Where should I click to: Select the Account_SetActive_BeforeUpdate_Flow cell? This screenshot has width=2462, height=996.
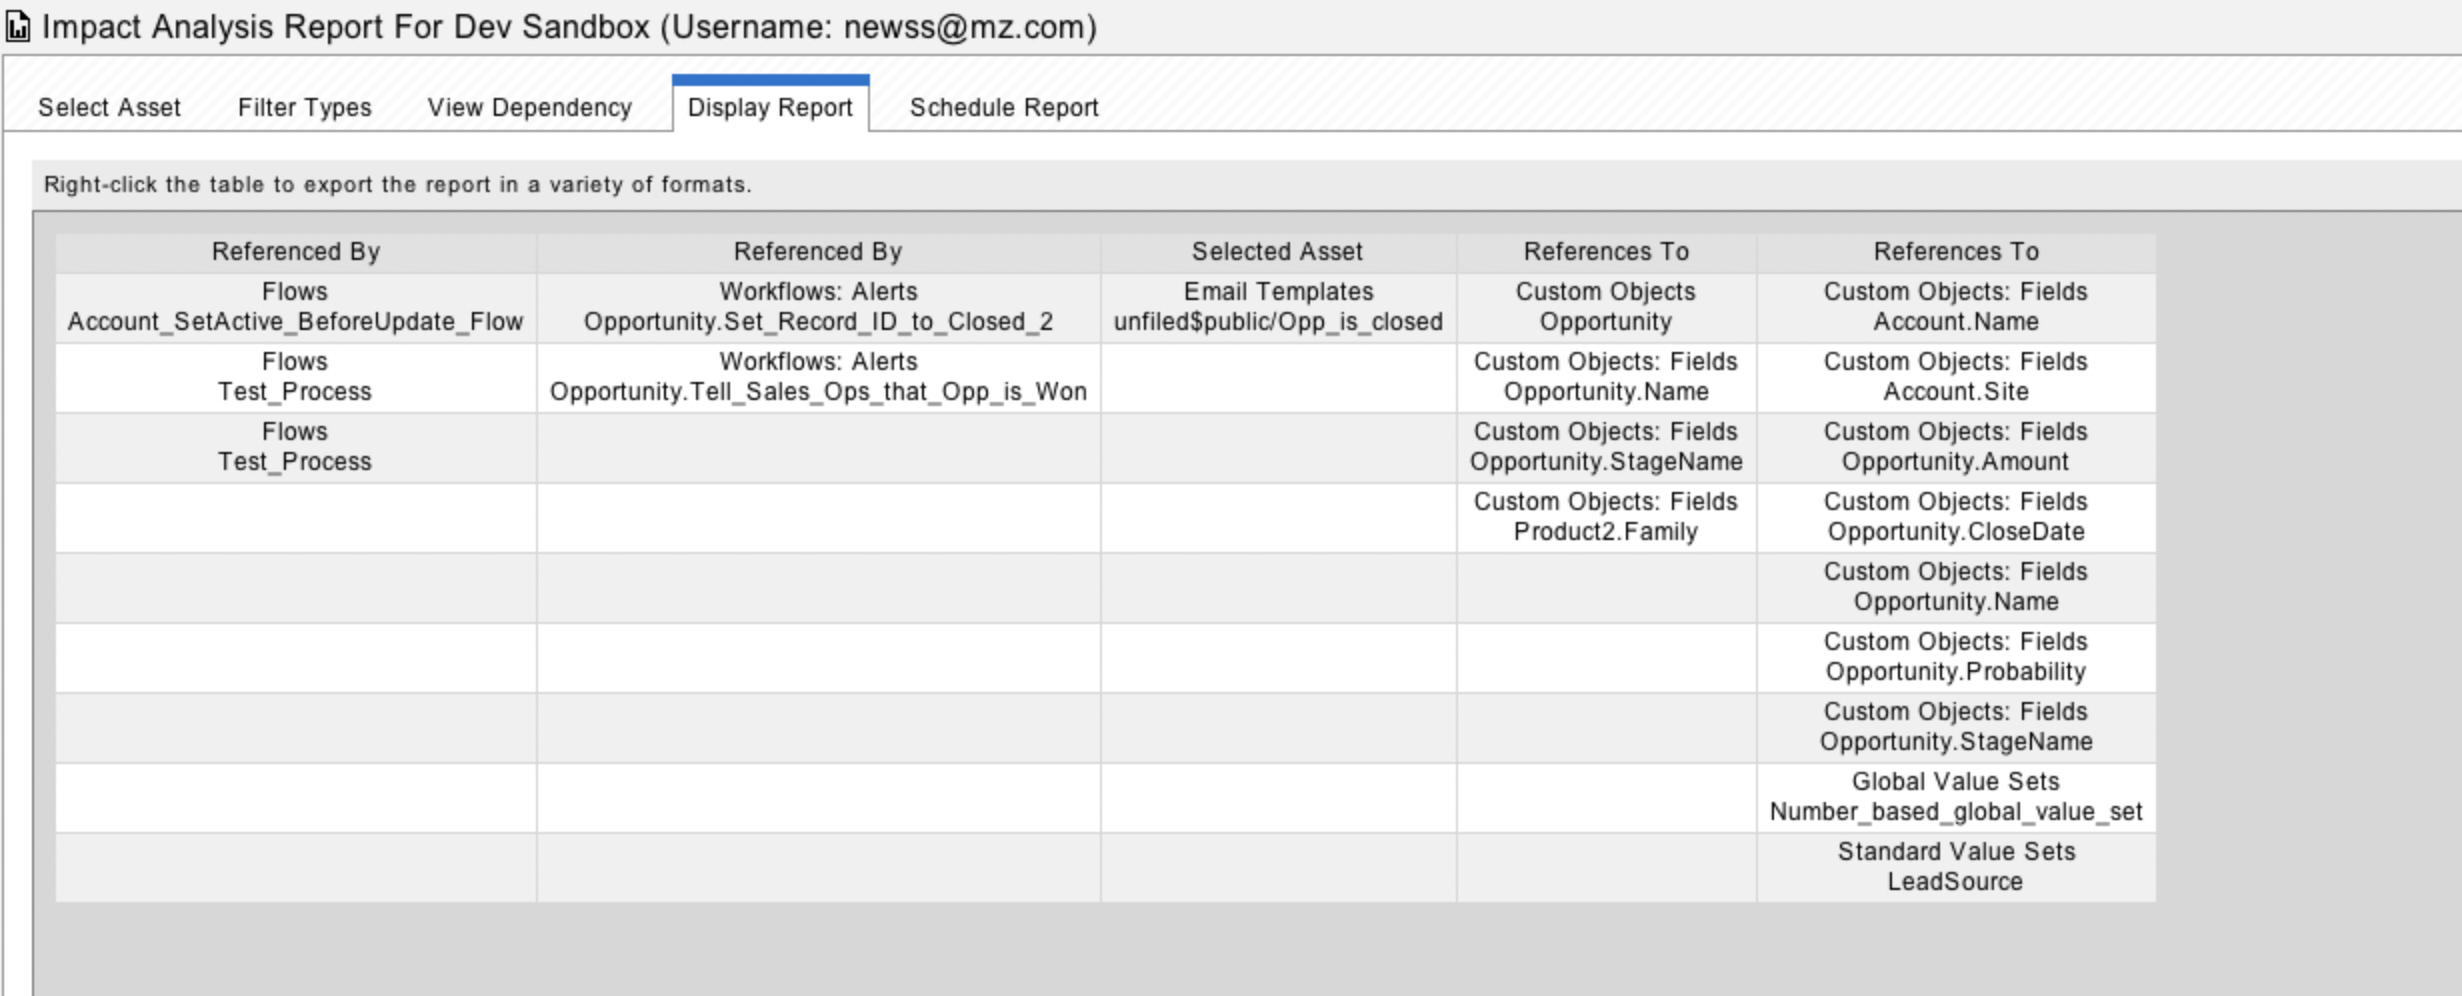pyautogui.click(x=295, y=308)
